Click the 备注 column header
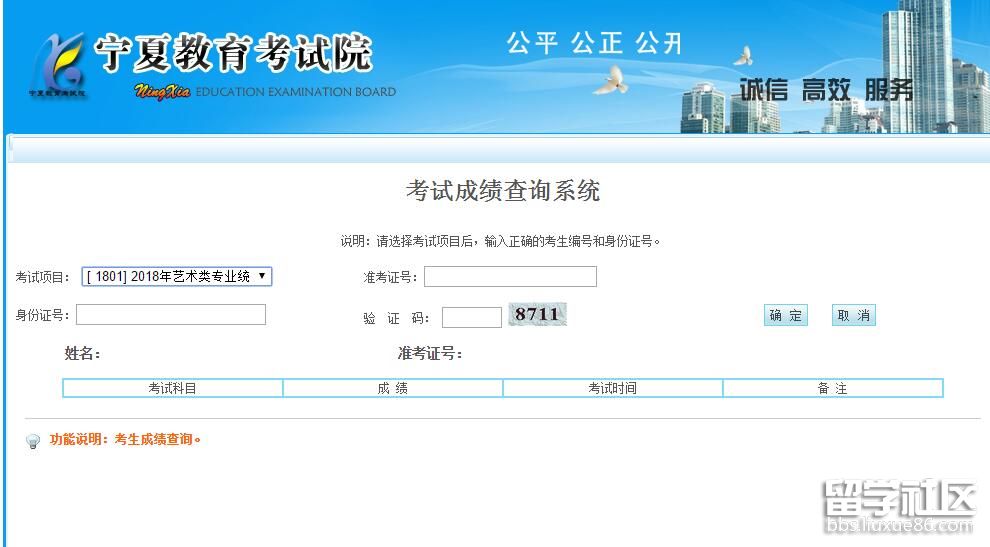The image size is (990, 547). click(832, 388)
